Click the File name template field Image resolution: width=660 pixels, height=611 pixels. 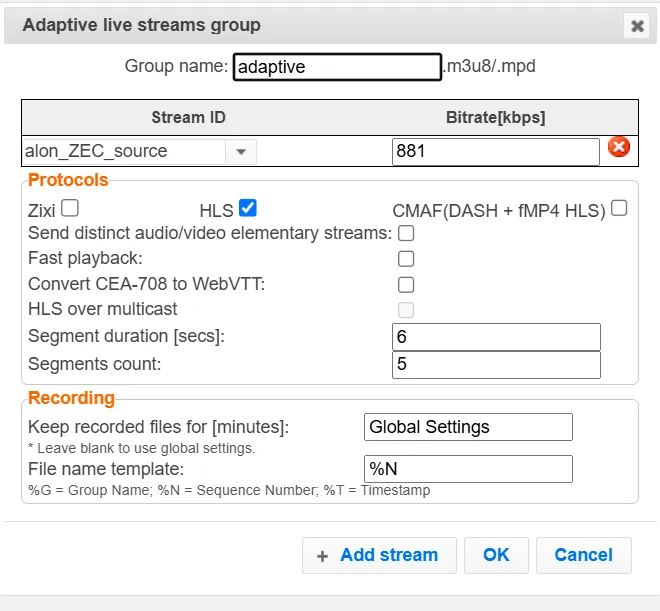pos(468,469)
